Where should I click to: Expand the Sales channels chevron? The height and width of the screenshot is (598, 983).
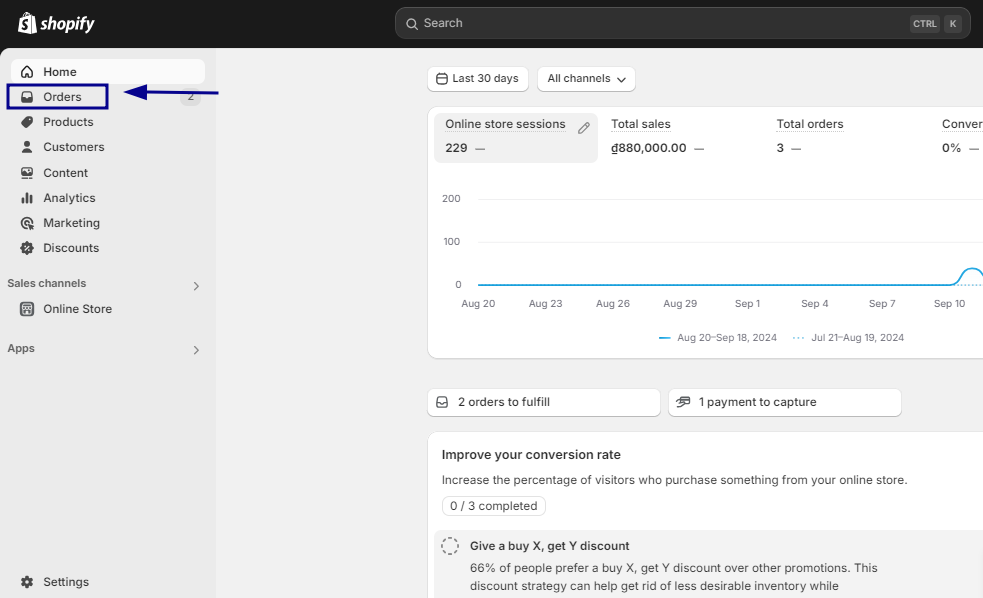click(x=196, y=286)
